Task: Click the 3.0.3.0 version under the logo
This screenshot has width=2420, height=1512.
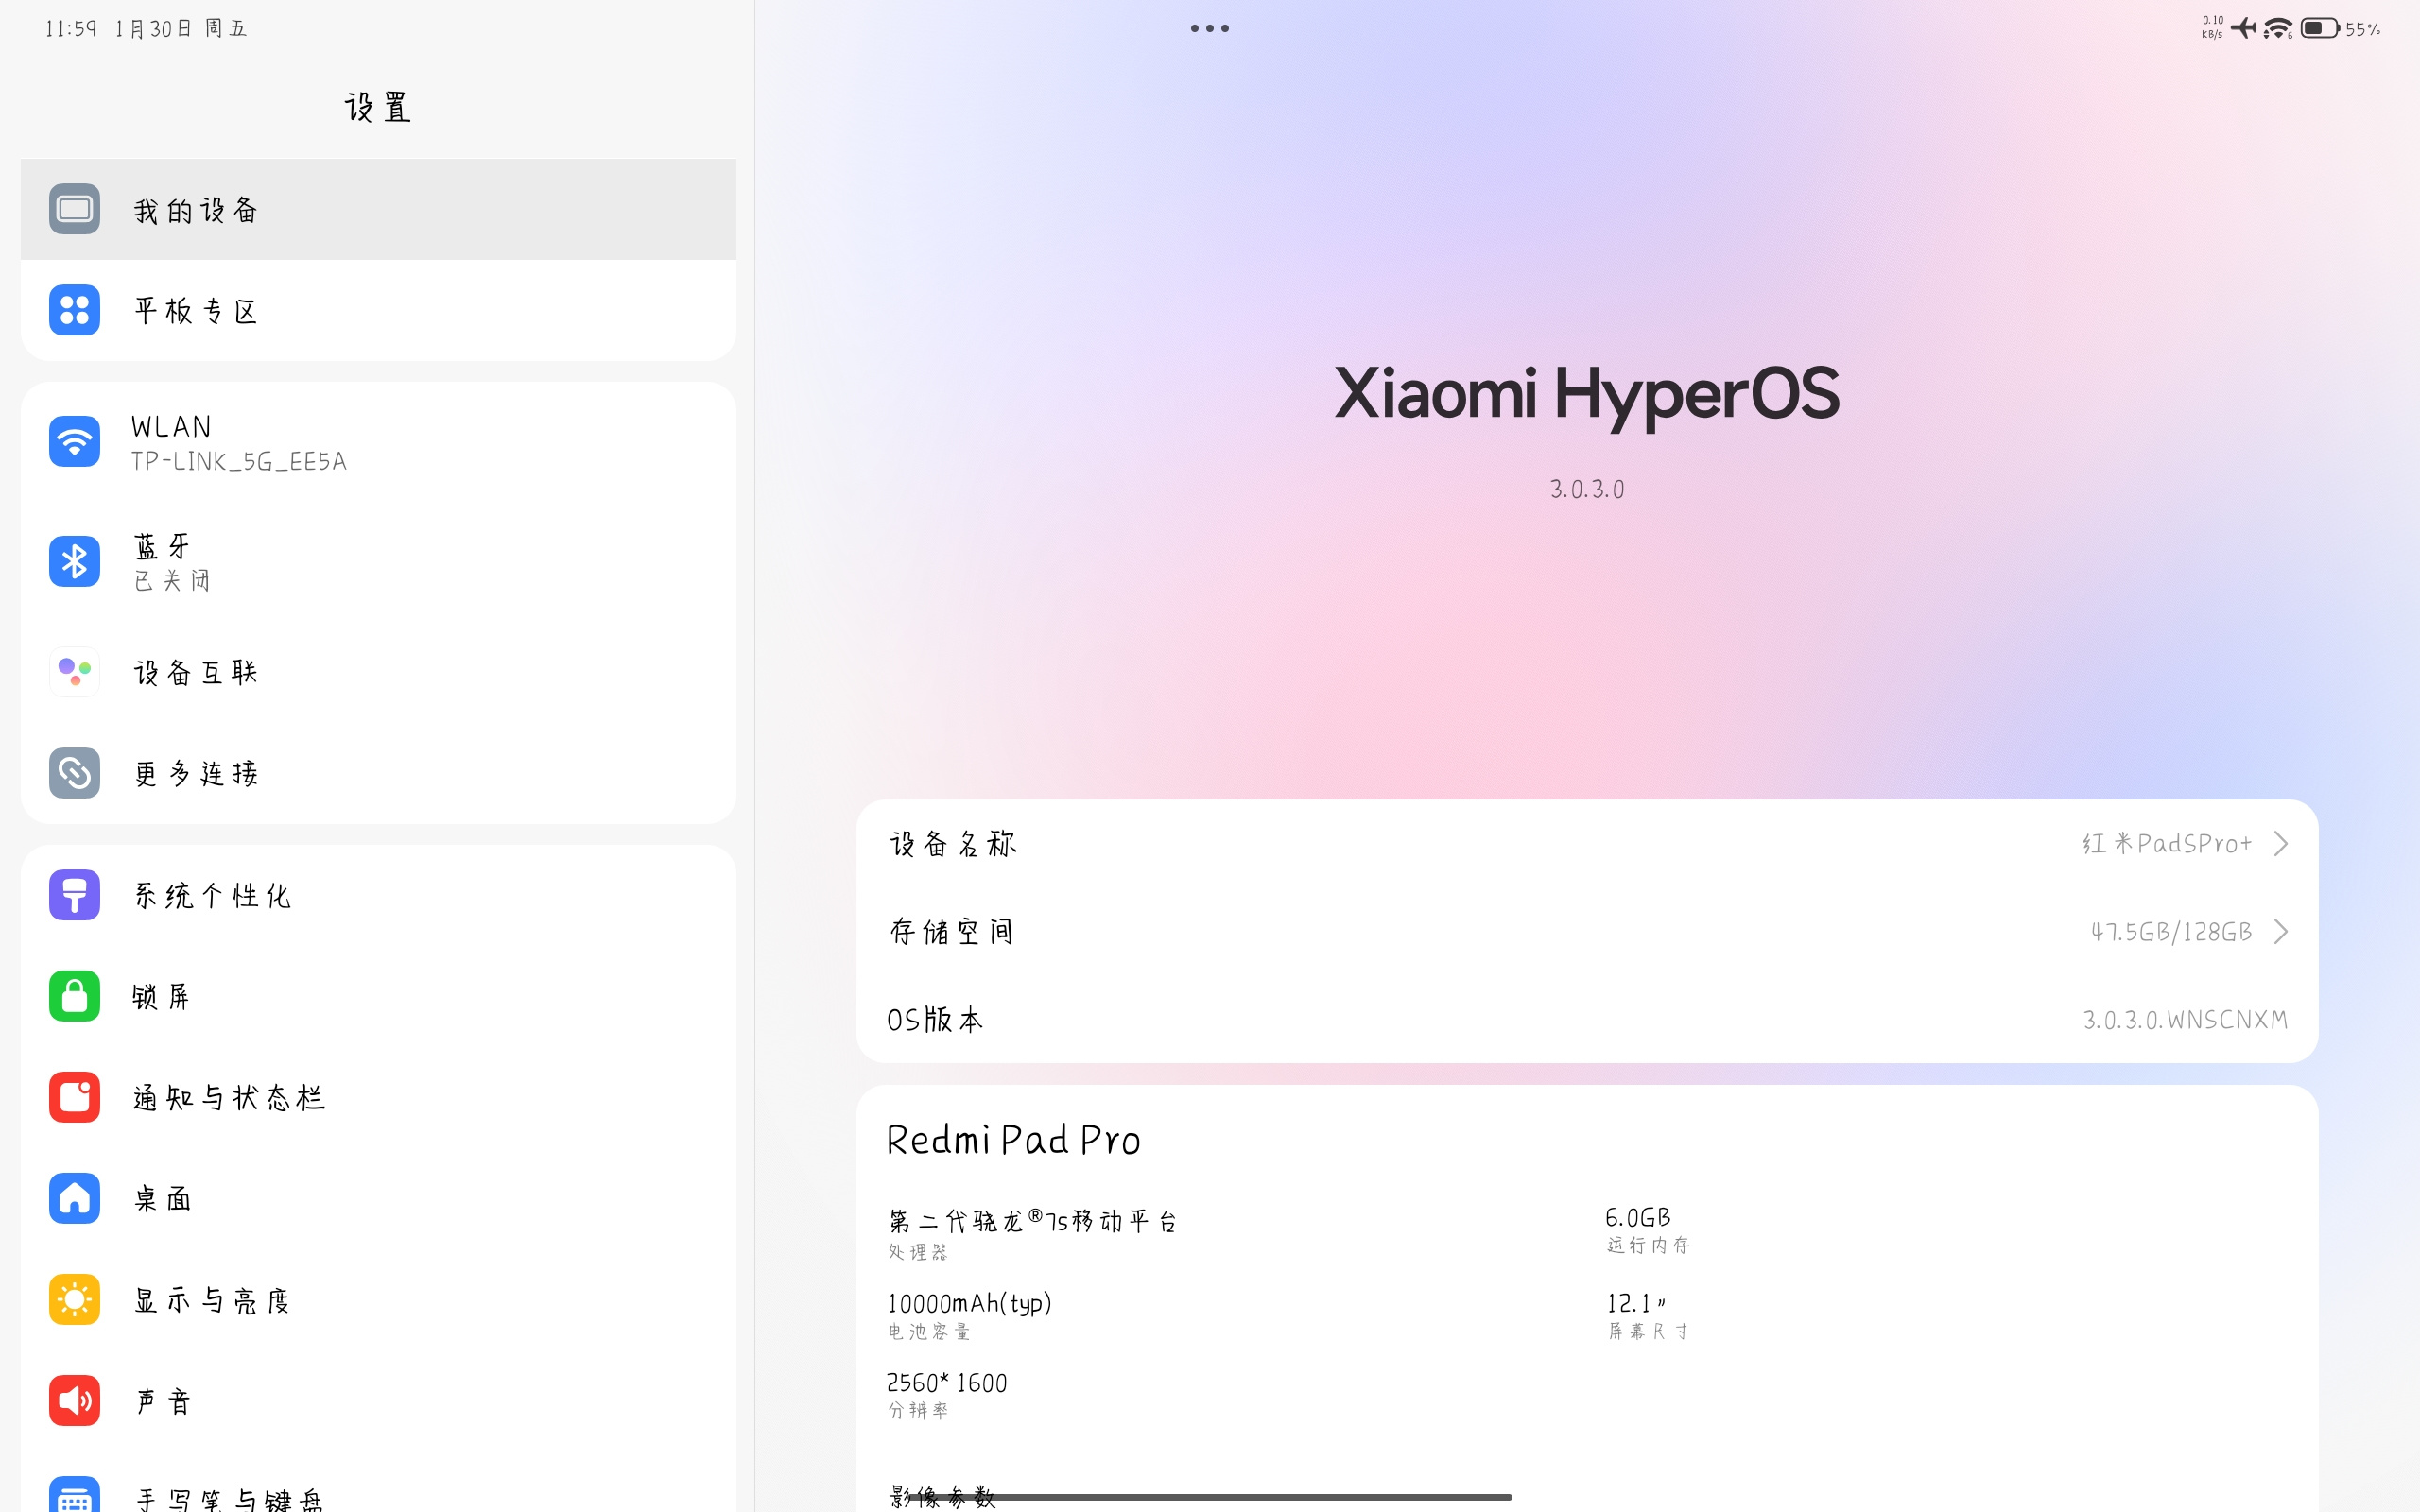Action: click(x=1587, y=489)
